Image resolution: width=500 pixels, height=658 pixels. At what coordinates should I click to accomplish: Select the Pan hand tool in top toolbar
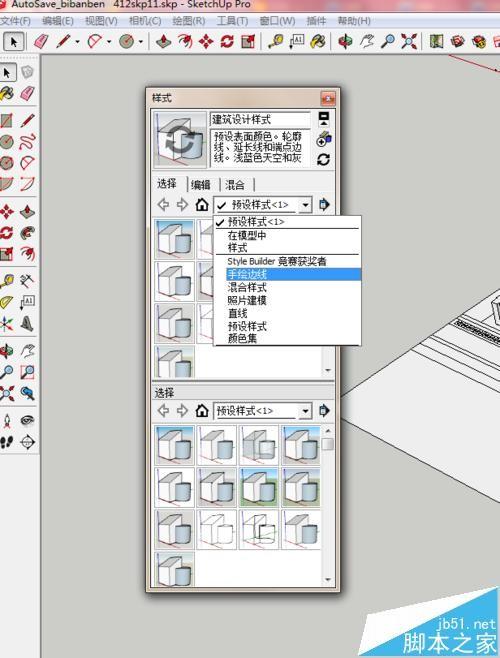click(x=367, y=42)
